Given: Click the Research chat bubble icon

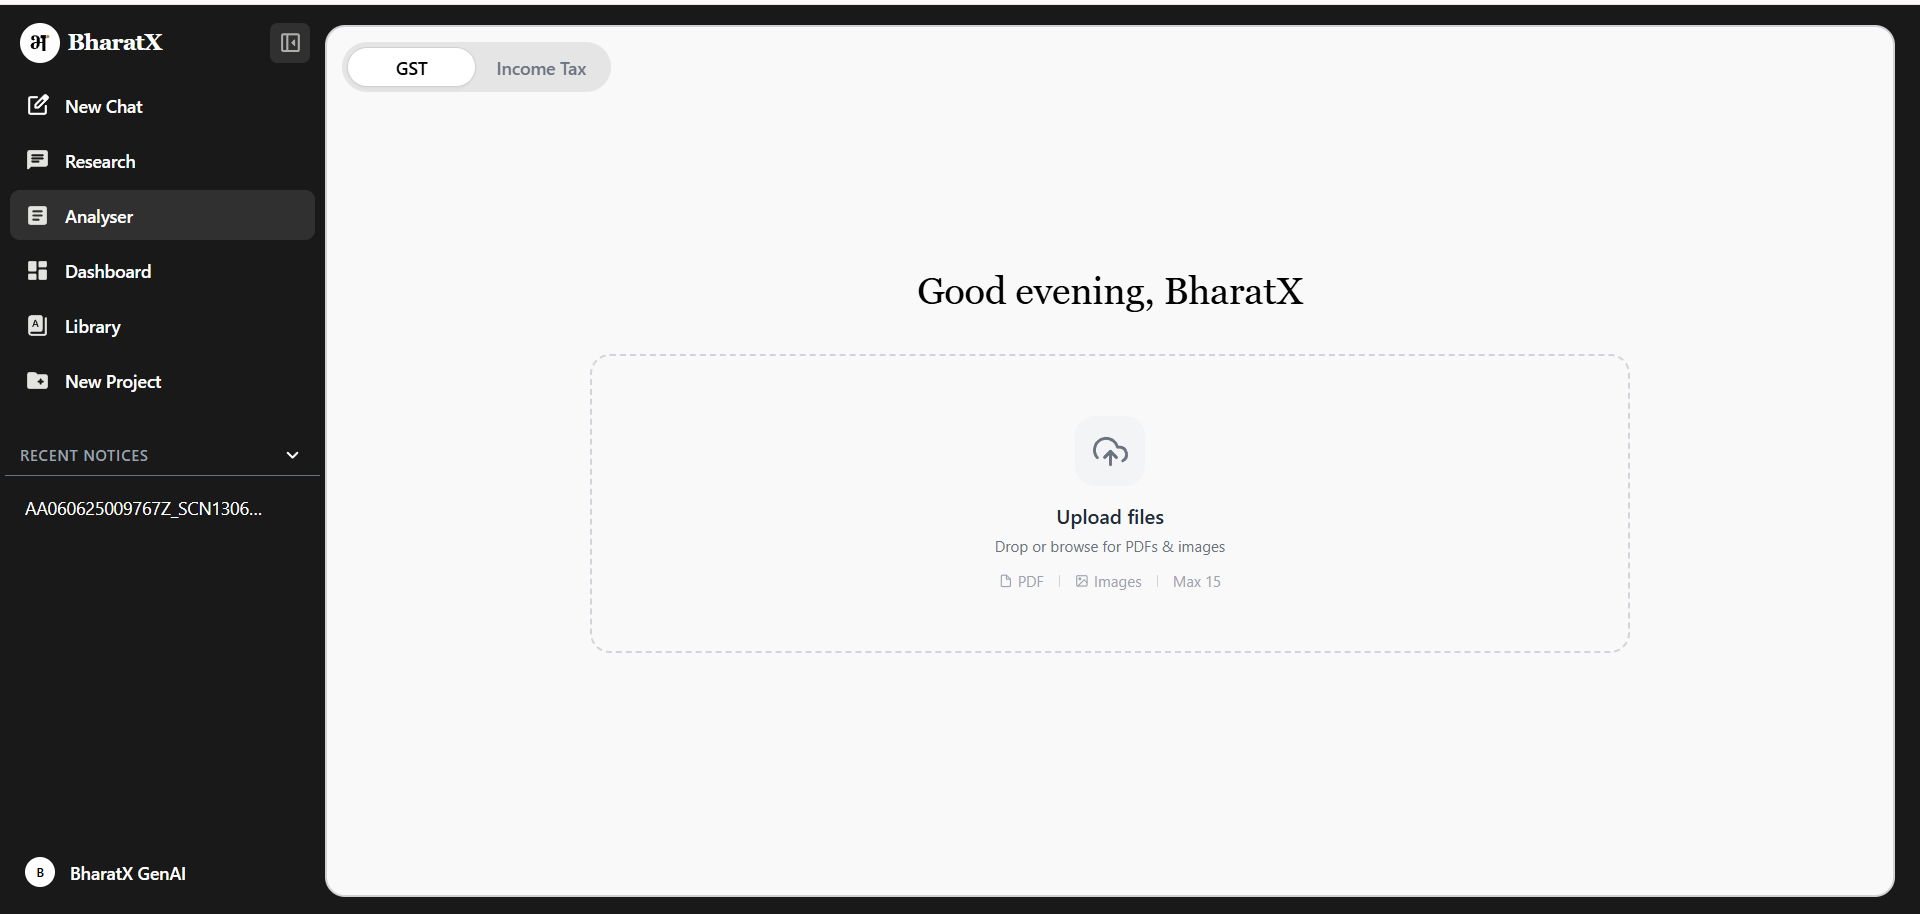Looking at the screenshot, I should click(x=38, y=160).
